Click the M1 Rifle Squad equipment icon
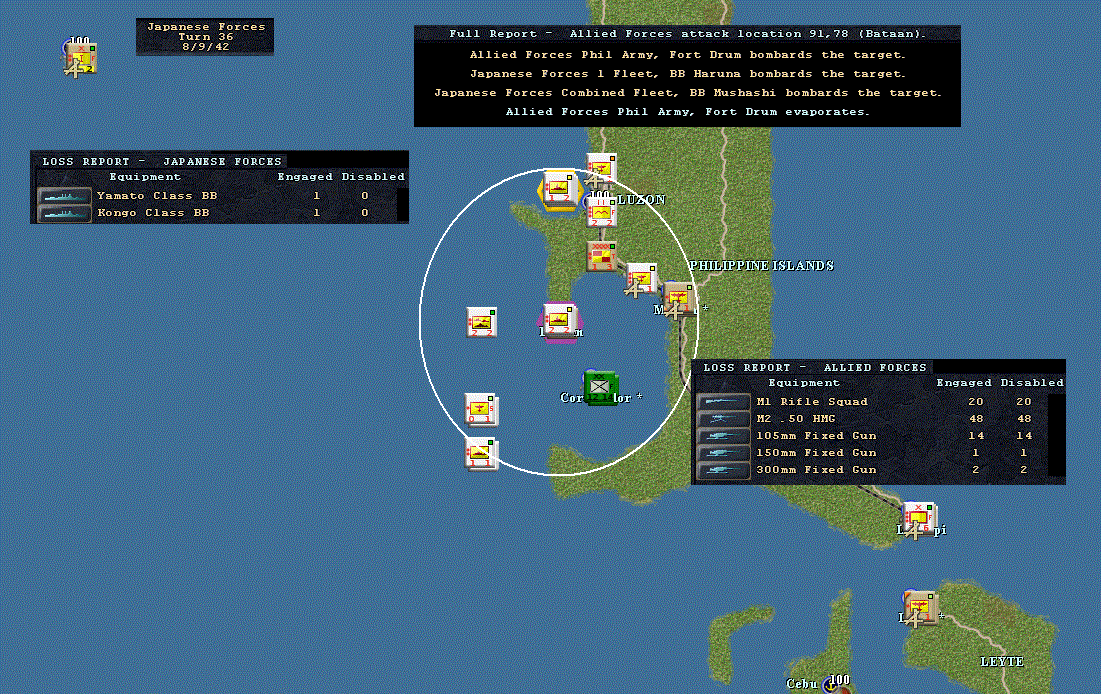1101x694 pixels. coord(723,402)
